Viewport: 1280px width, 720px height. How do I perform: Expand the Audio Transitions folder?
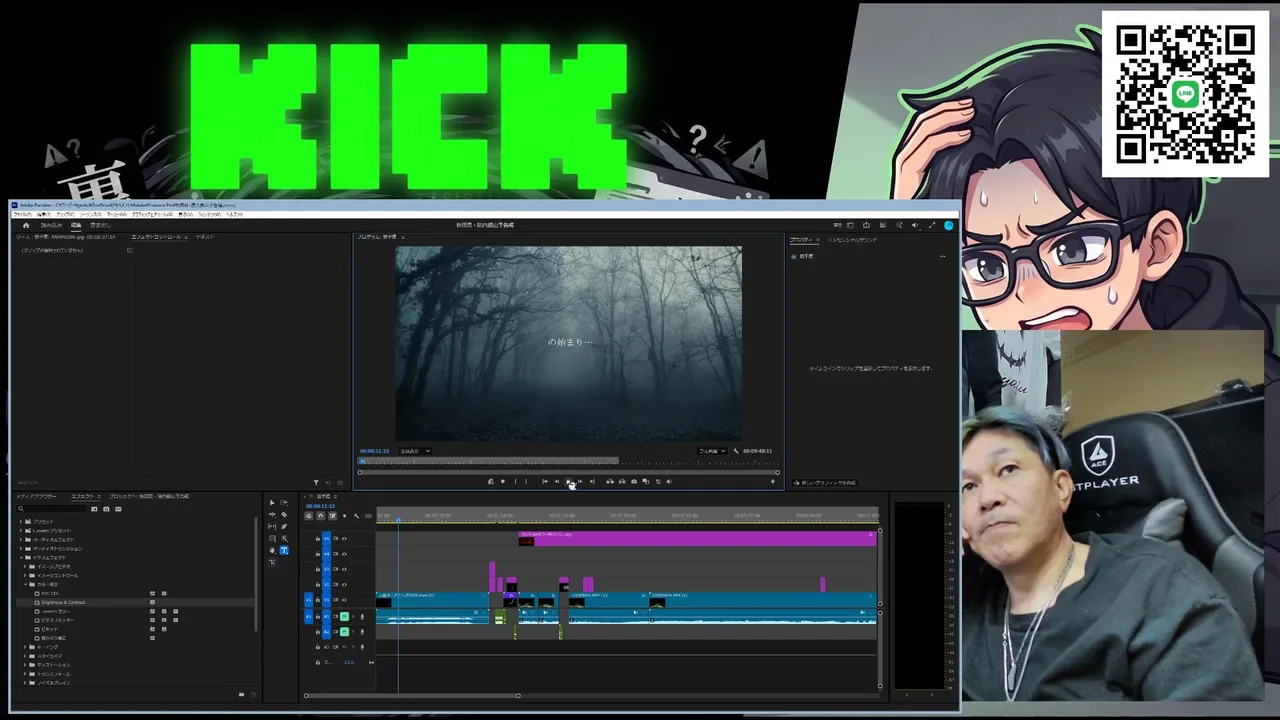tap(21, 549)
